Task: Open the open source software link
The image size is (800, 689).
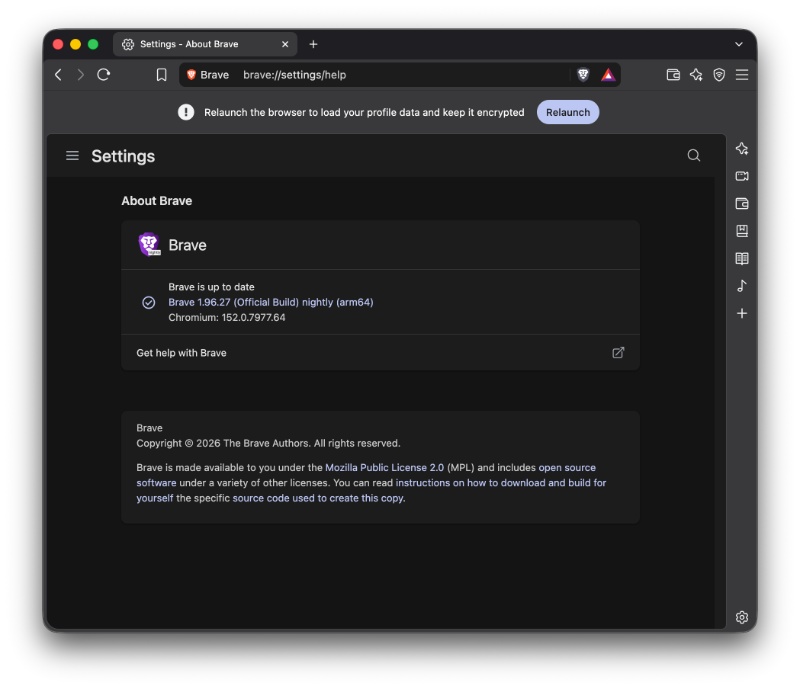Action: [567, 467]
